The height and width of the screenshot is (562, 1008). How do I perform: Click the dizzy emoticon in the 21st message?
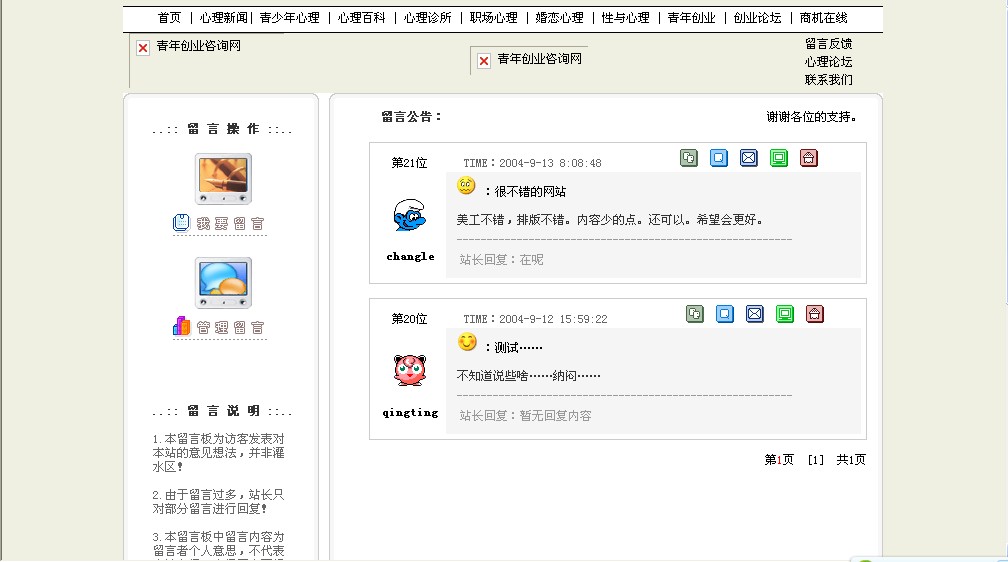click(x=466, y=186)
